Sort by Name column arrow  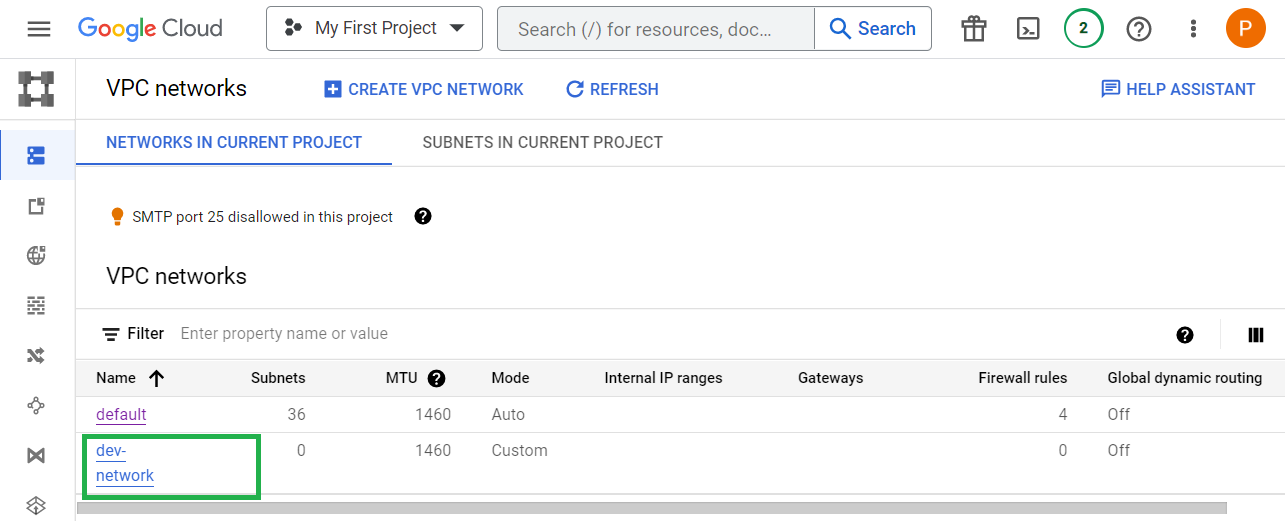[x=156, y=378]
